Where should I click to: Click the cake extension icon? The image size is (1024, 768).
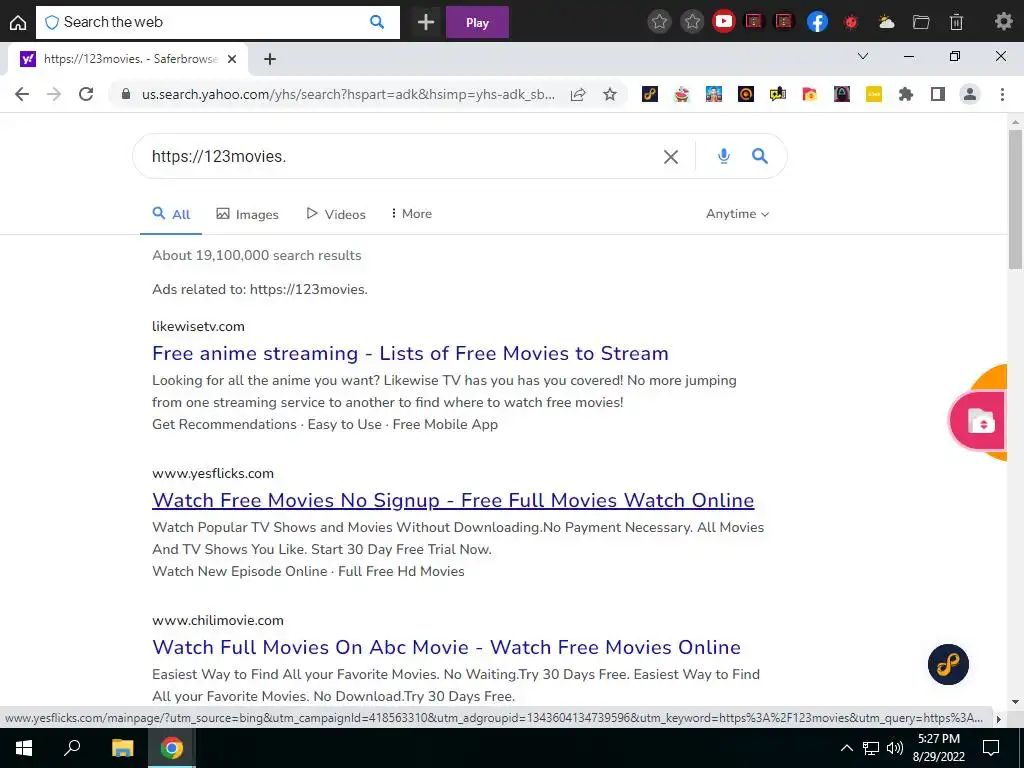pyautogui.click(x=682, y=94)
